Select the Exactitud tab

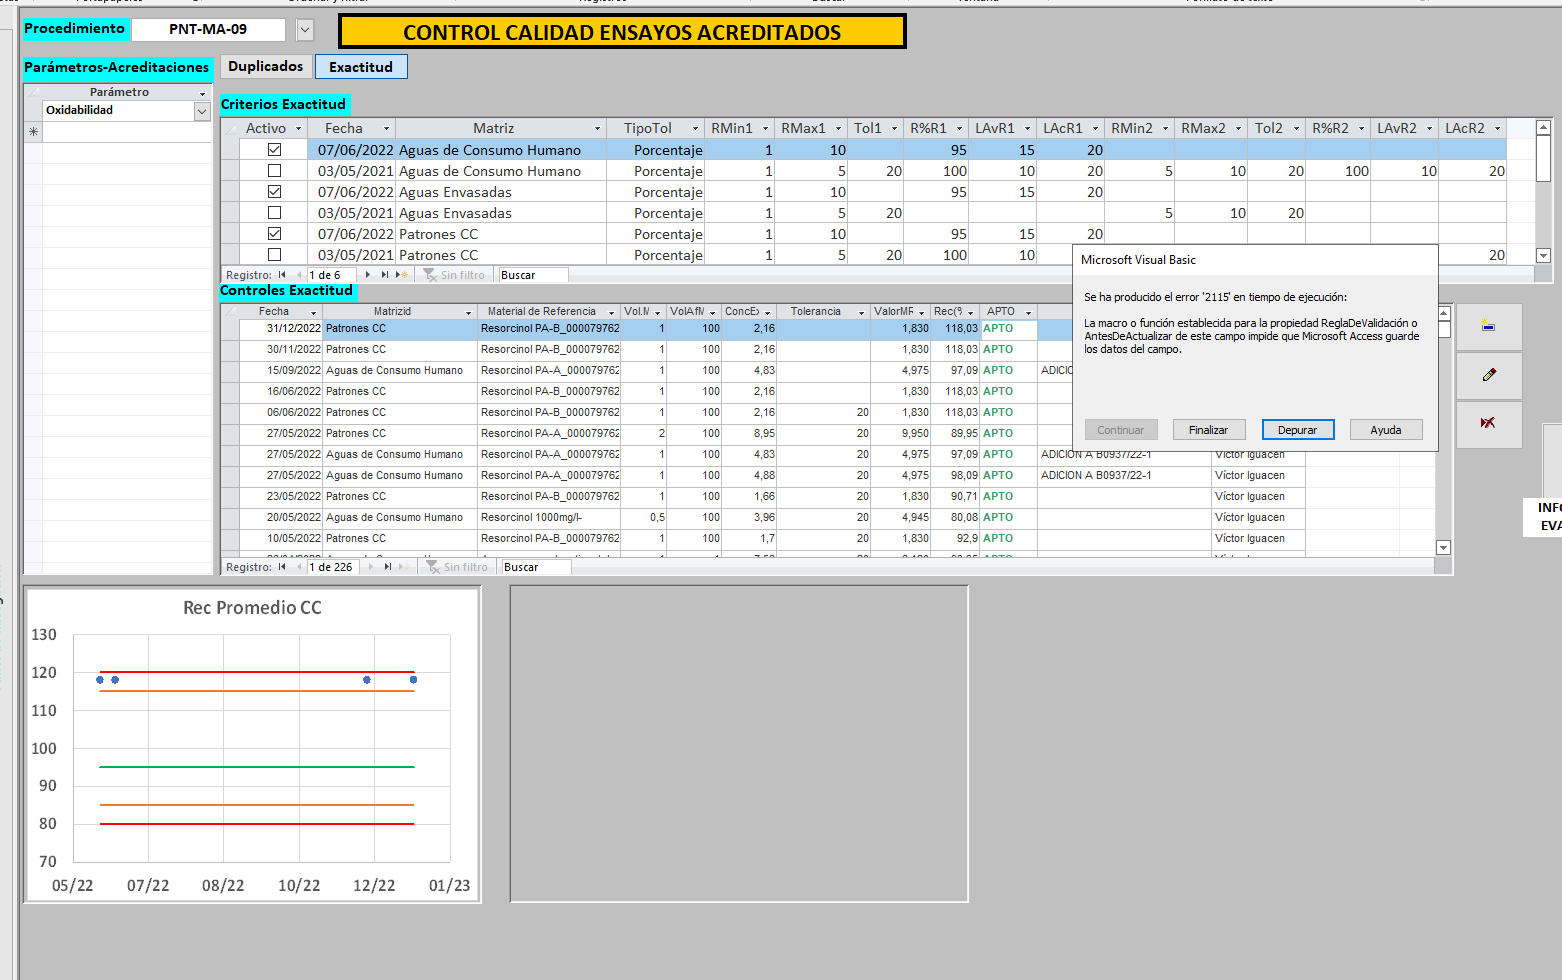pyautogui.click(x=360, y=67)
